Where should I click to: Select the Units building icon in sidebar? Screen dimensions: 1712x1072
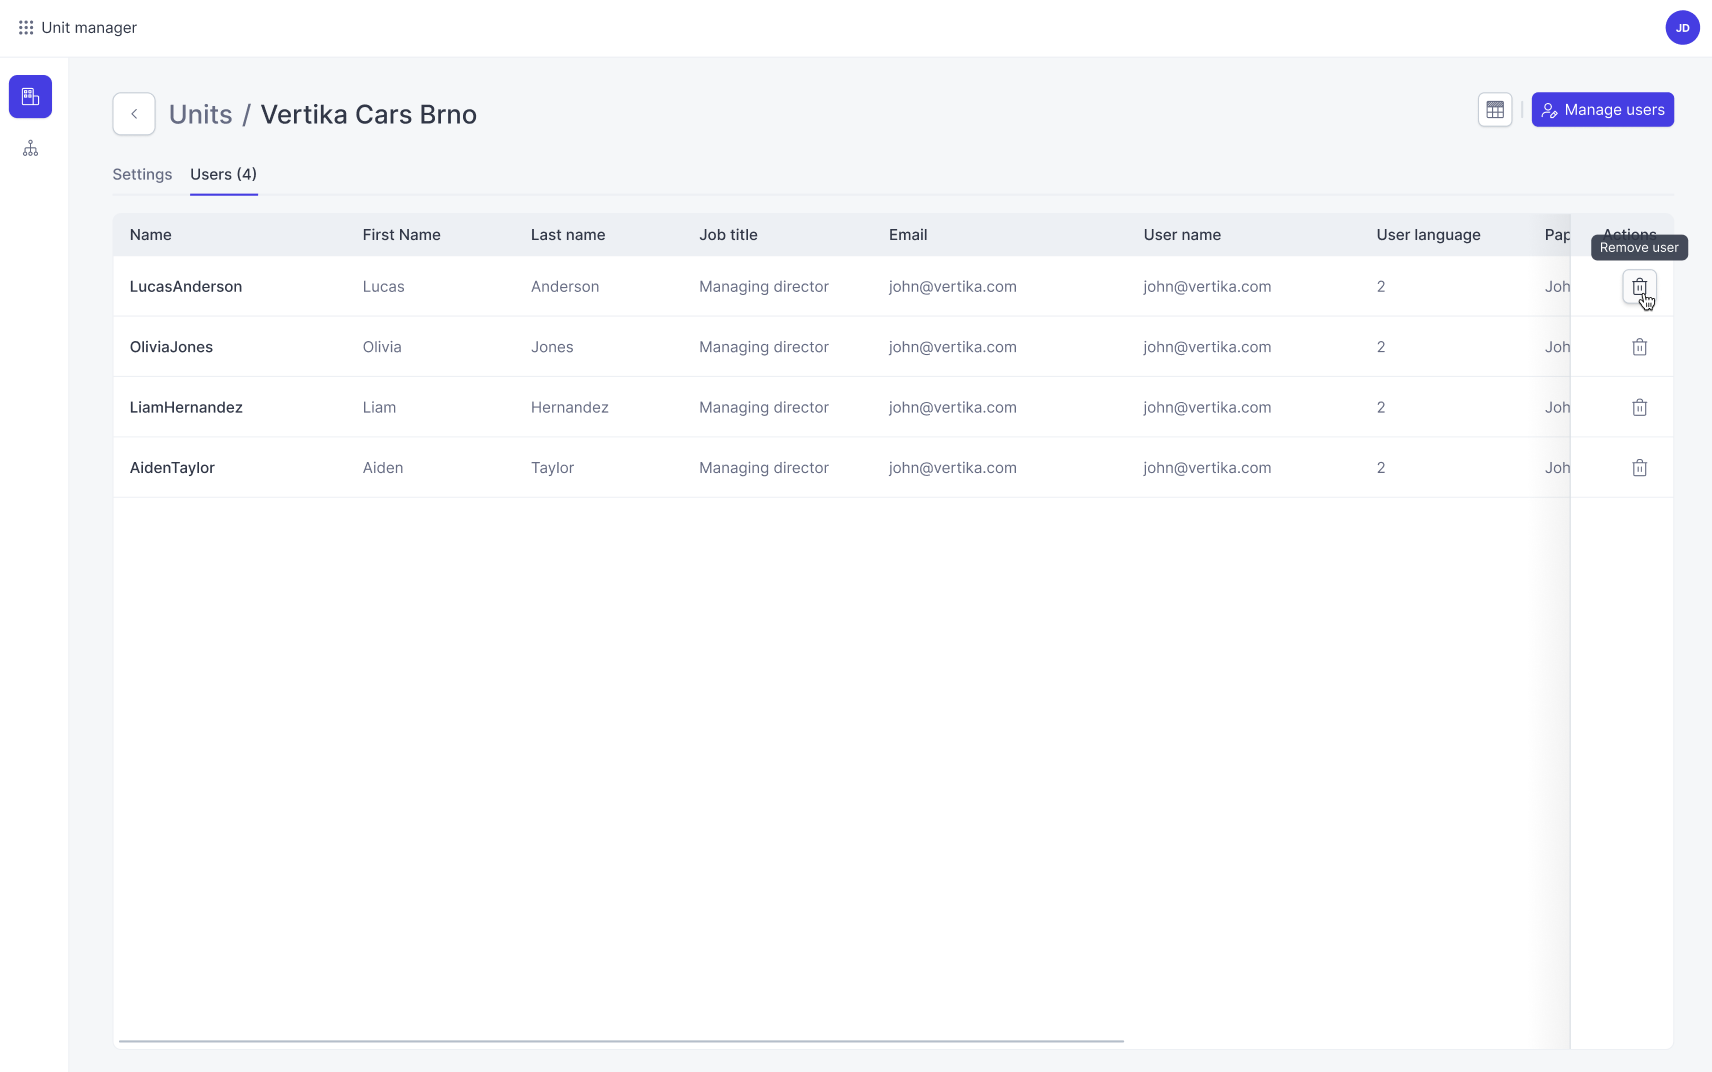coord(31,97)
